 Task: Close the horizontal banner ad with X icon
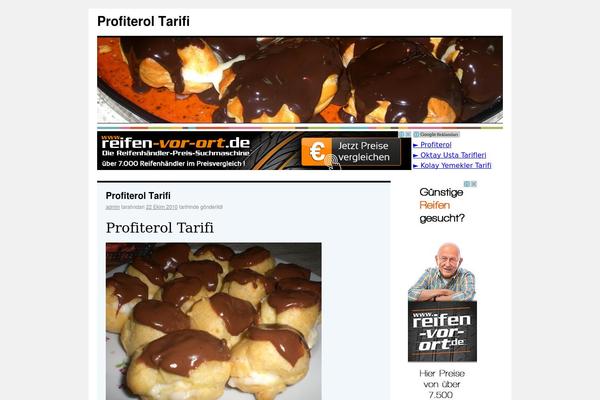408,134
